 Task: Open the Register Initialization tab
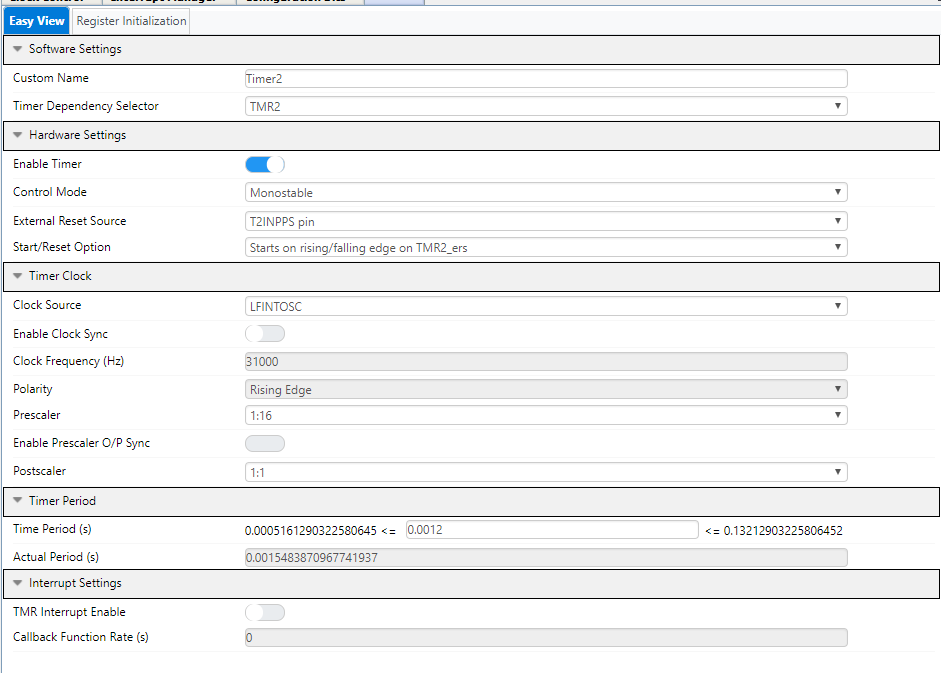[x=131, y=21]
